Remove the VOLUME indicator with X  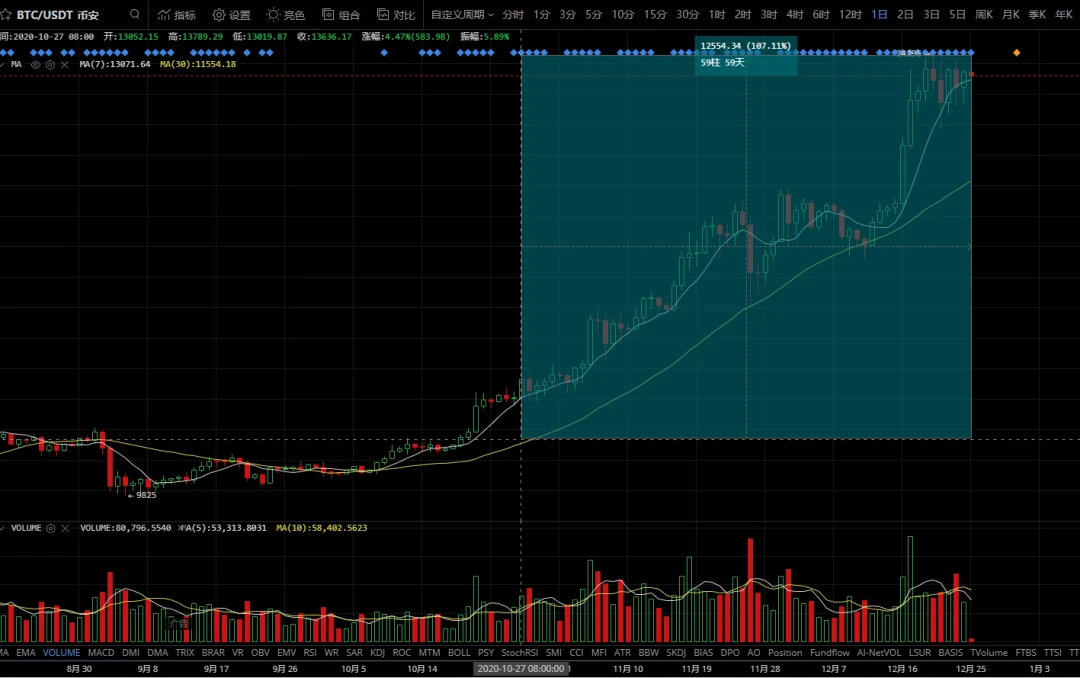tap(65, 528)
